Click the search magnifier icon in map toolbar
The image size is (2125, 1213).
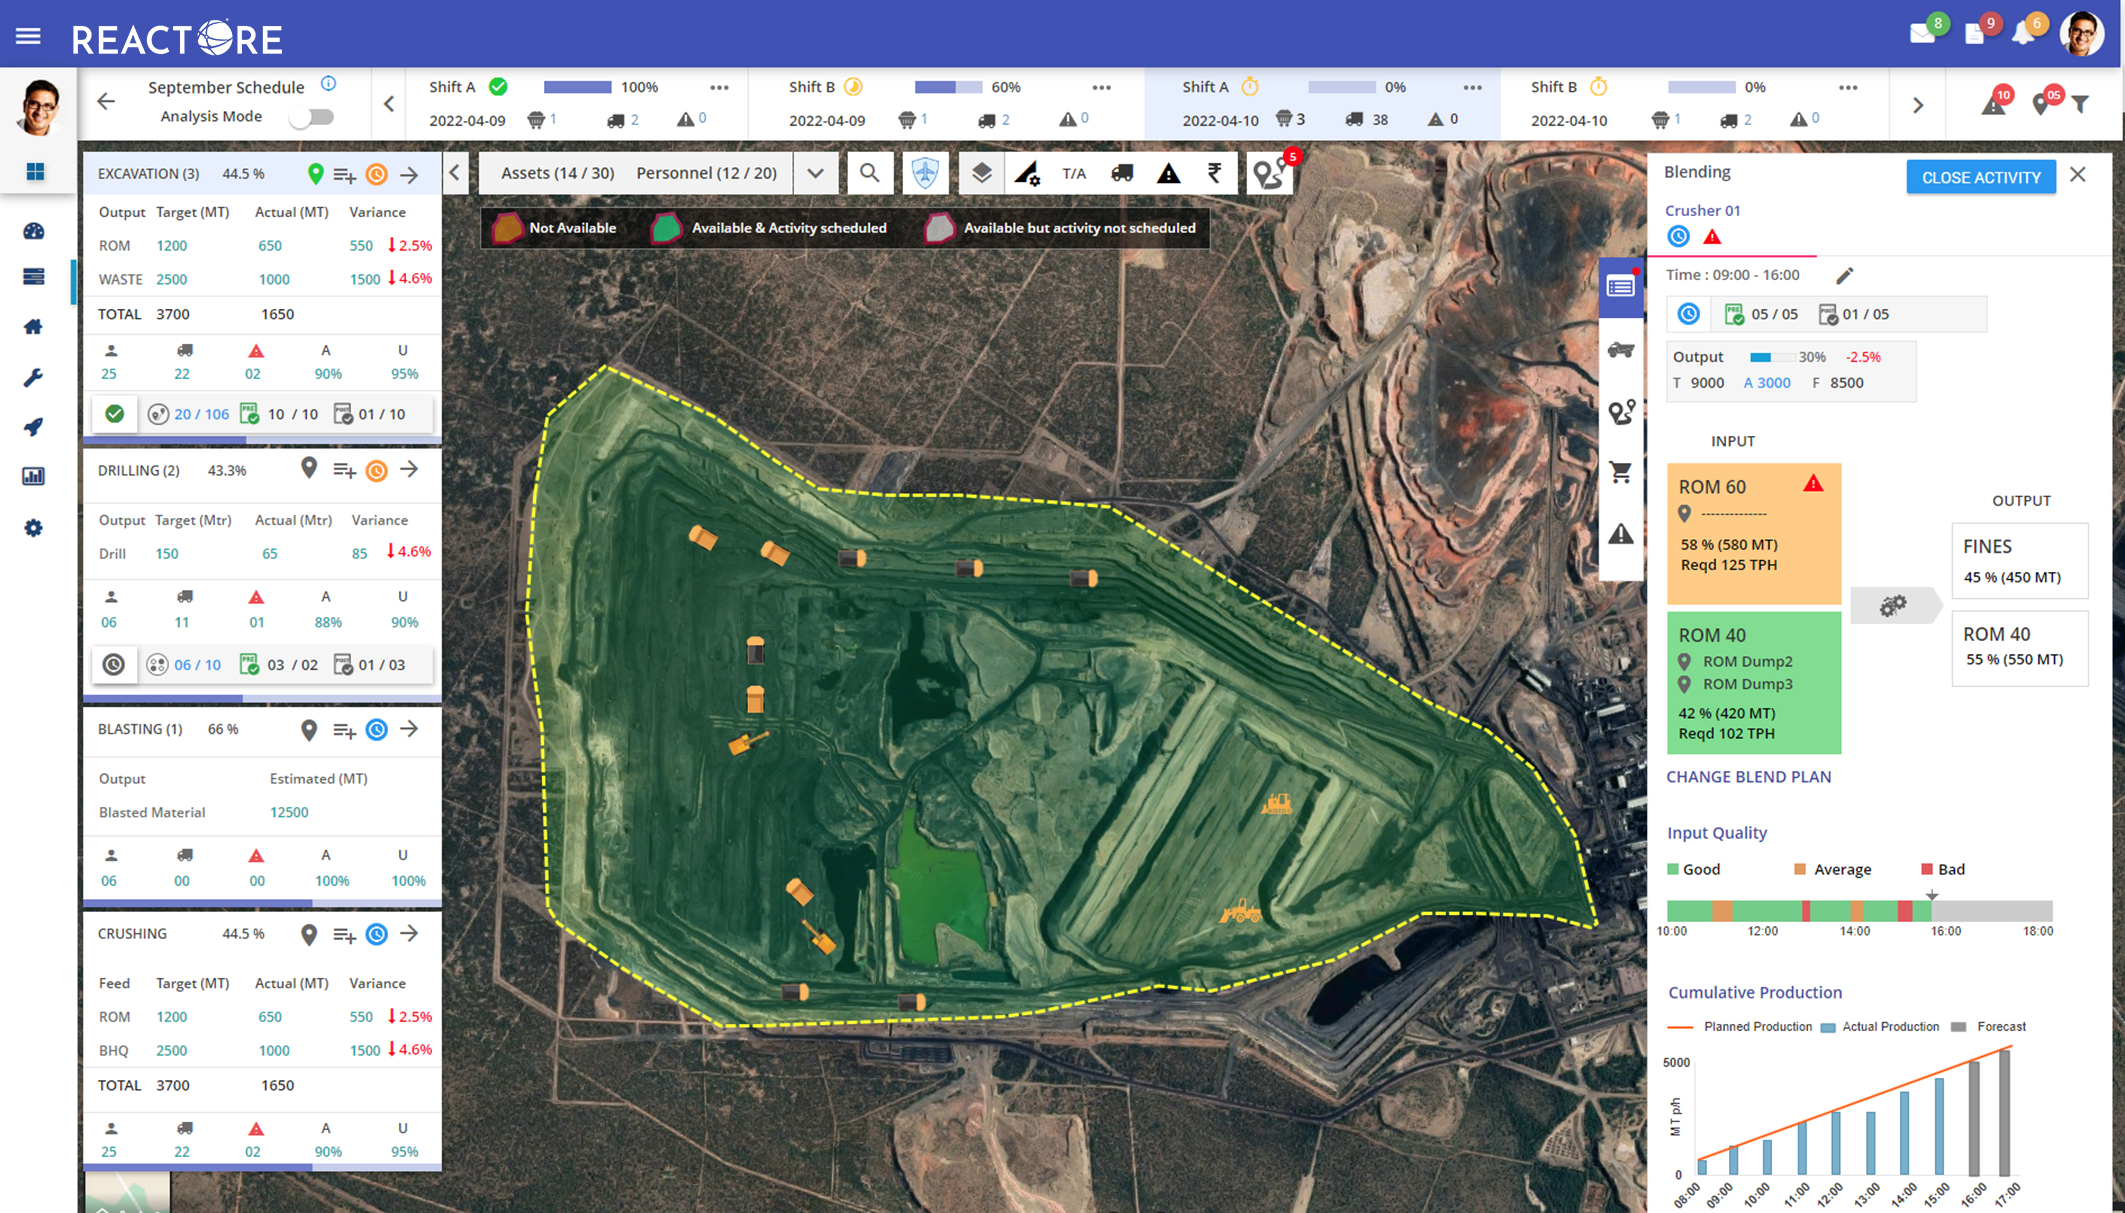pos(869,173)
